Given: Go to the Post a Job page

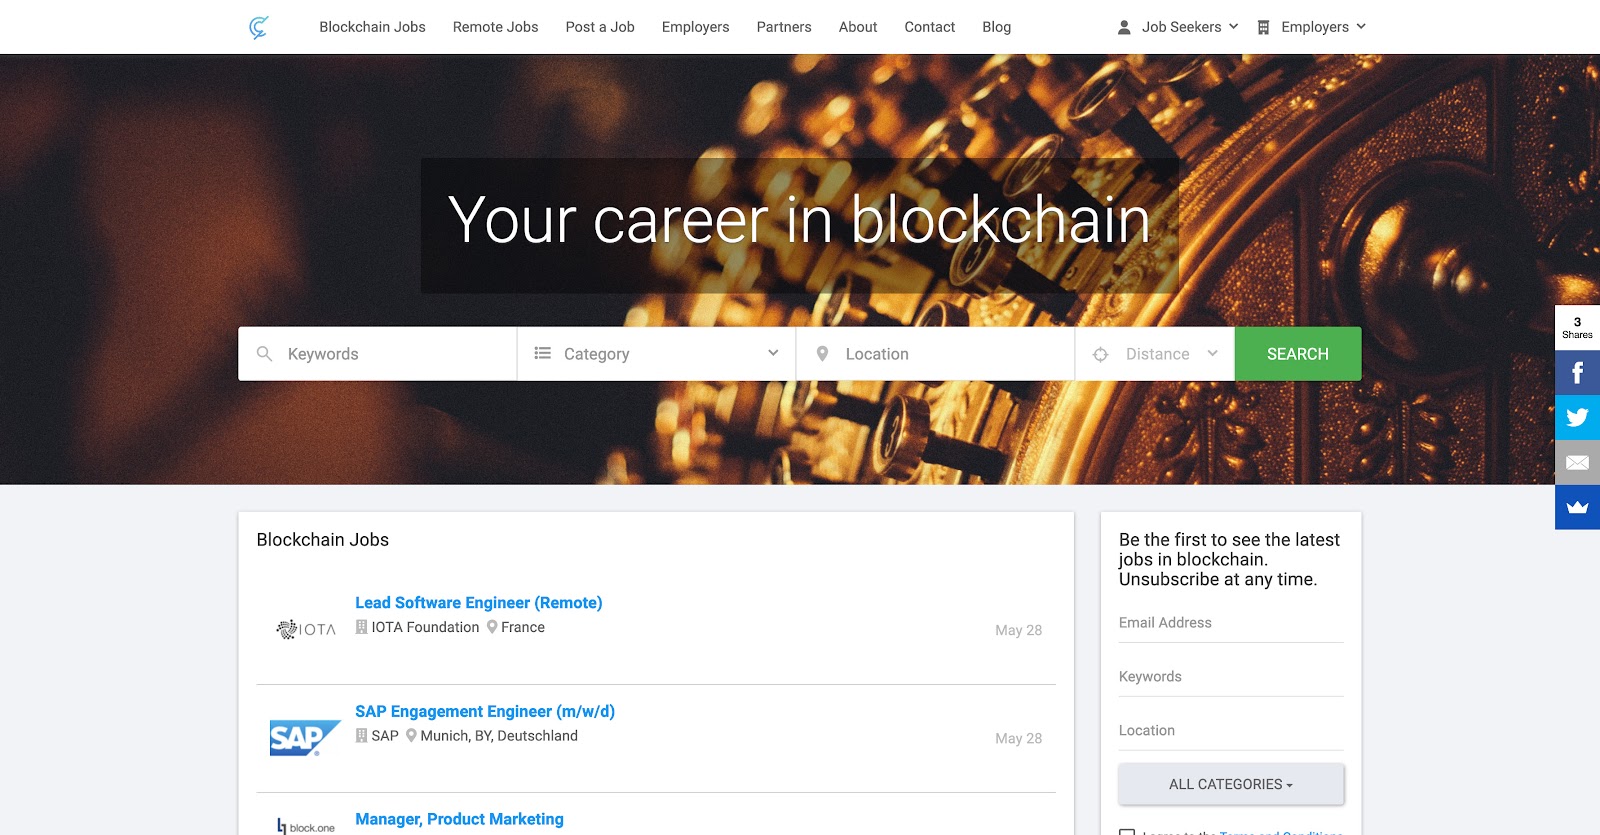Looking at the screenshot, I should click(600, 27).
